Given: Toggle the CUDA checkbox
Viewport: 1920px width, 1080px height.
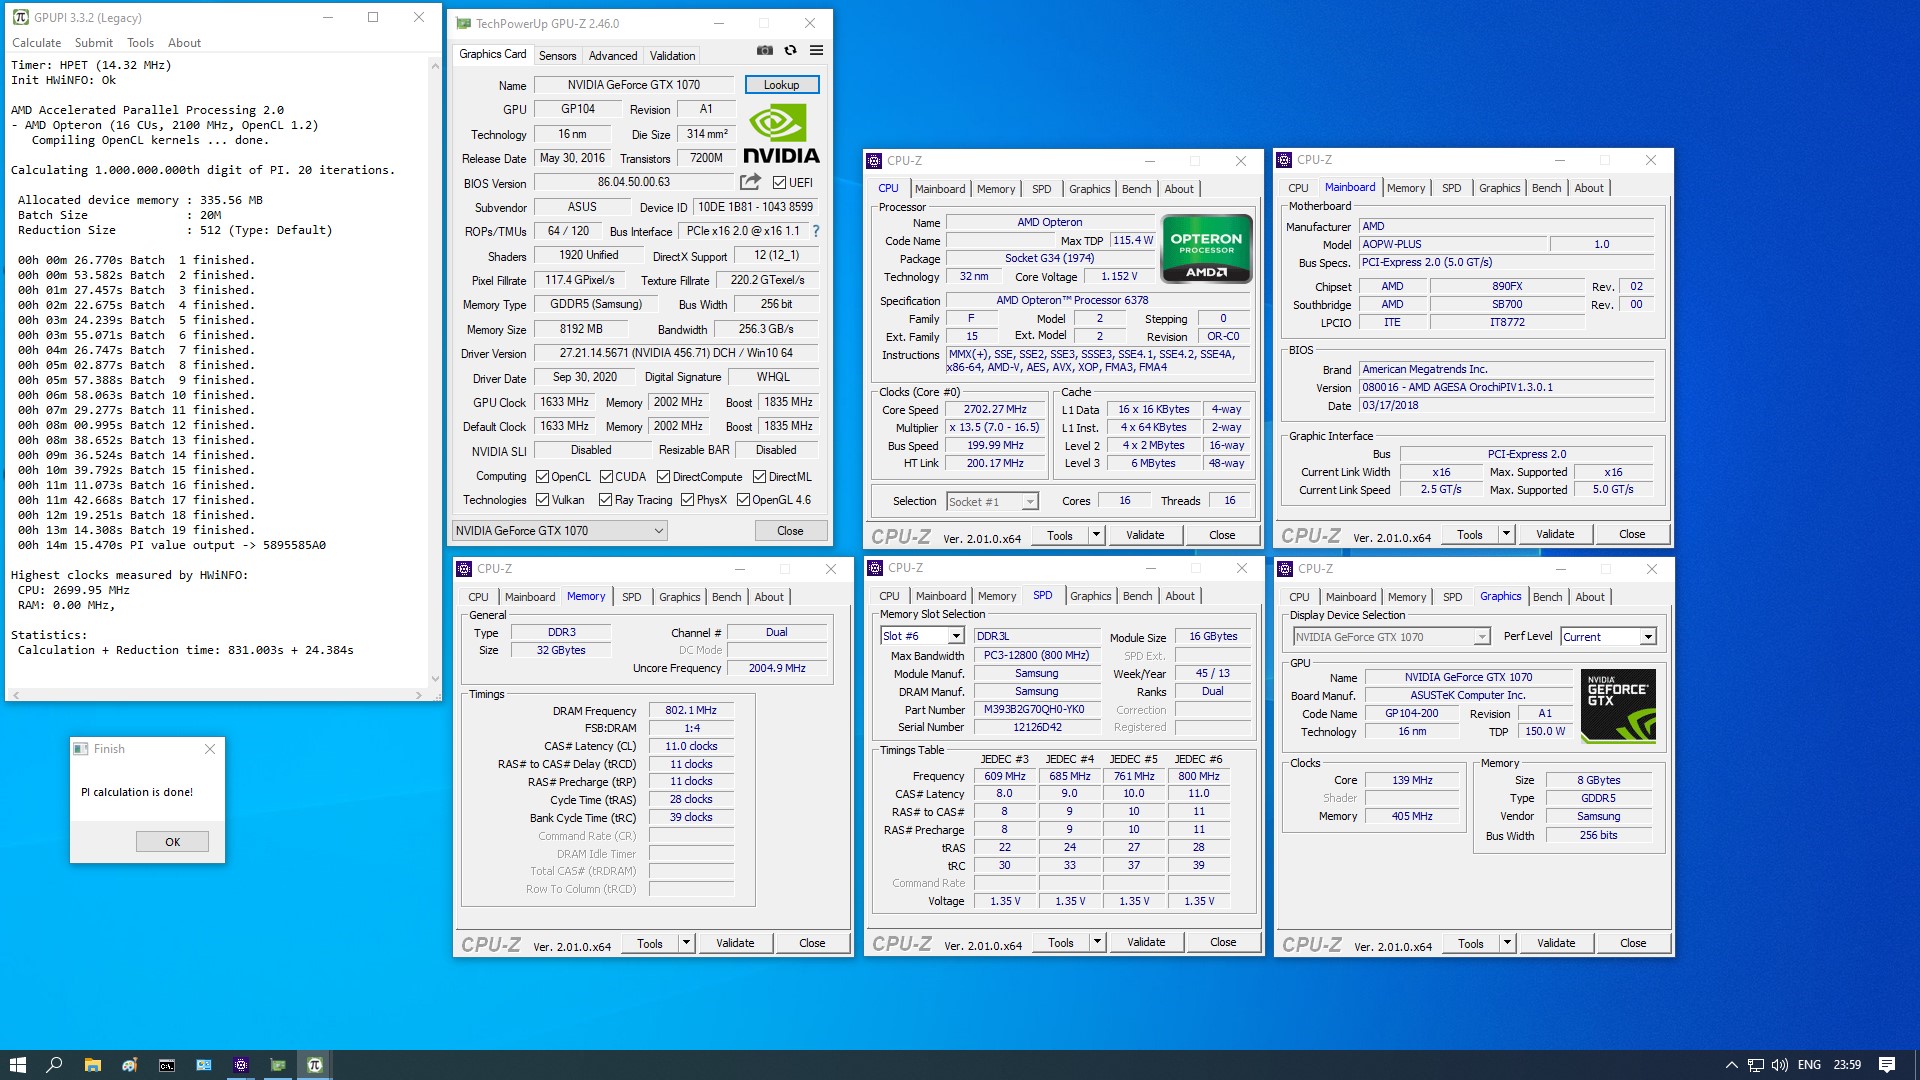Looking at the screenshot, I should [606, 477].
